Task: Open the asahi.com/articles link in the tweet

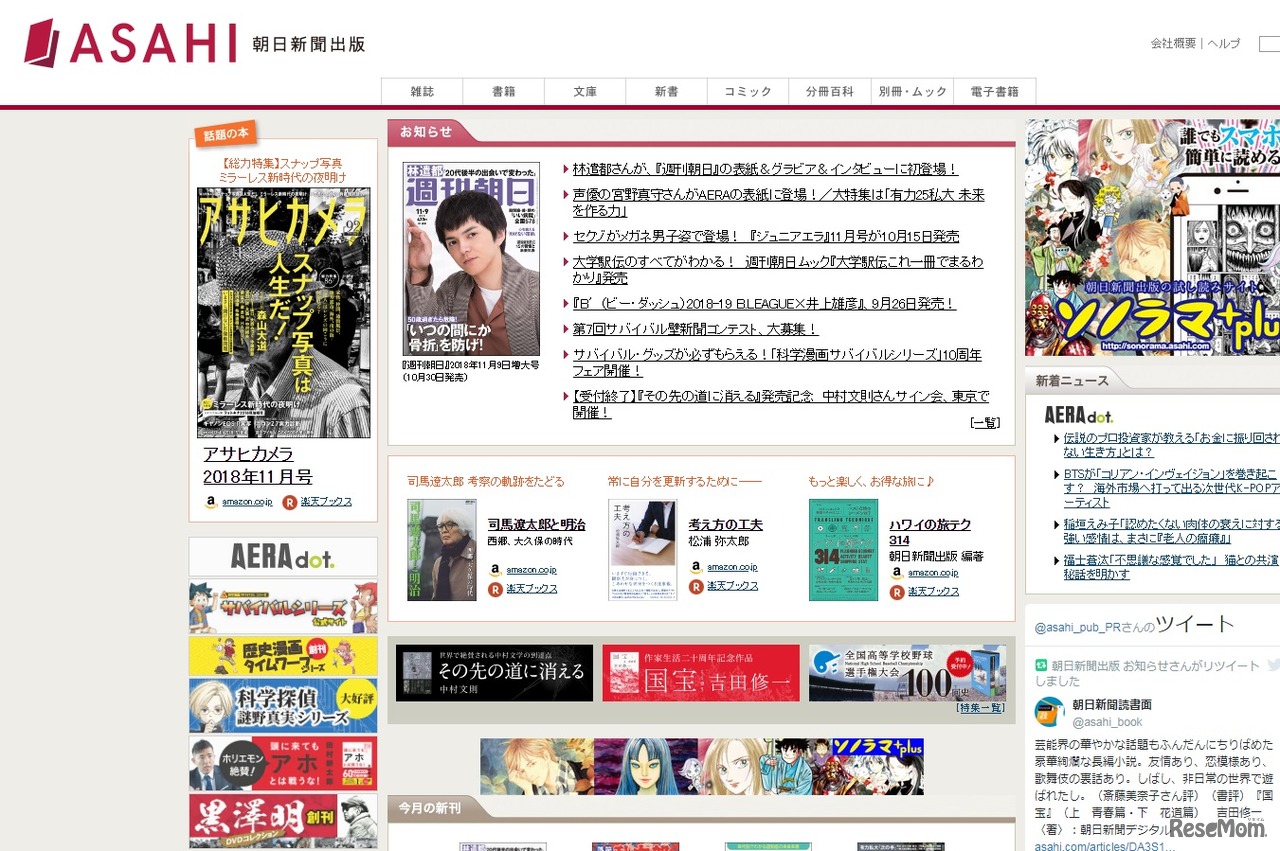Action: (1104, 846)
